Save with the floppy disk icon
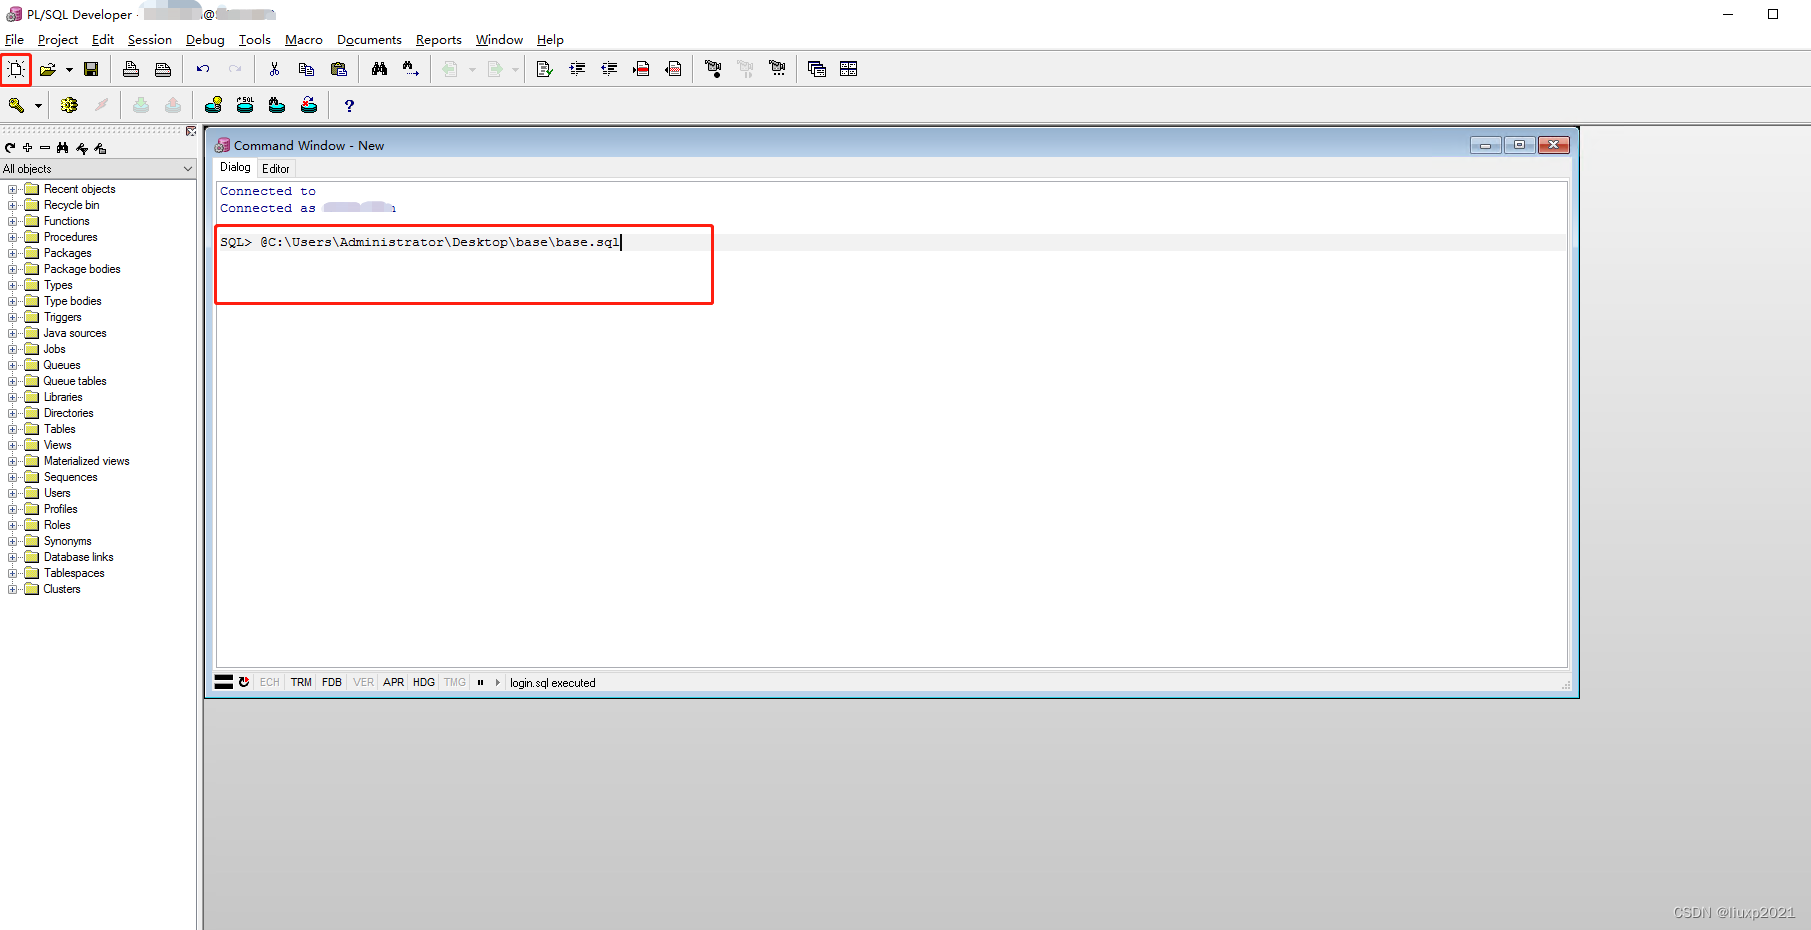The image size is (1811, 930). (x=91, y=69)
